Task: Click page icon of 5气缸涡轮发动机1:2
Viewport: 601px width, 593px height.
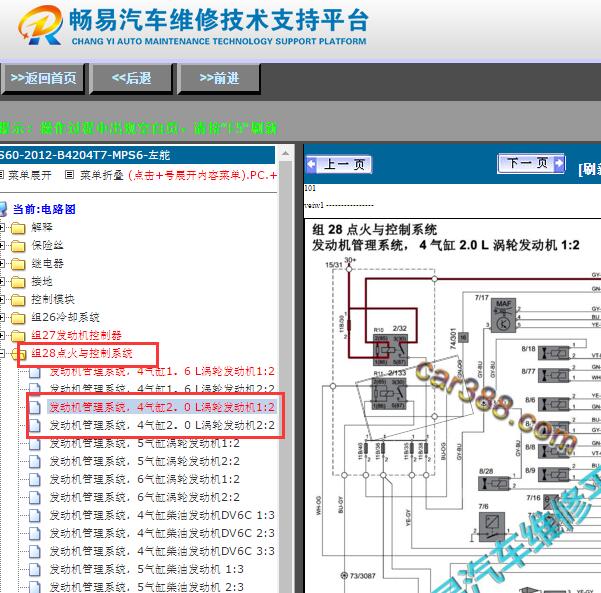Action: [35, 444]
